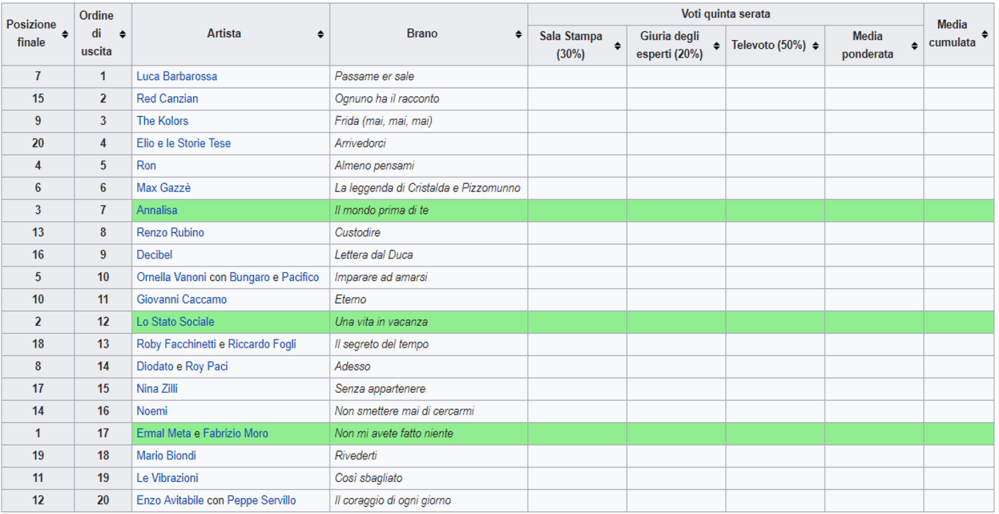Open Riccardo Fogli link
This screenshot has height=514, width=999.
tap(262, 344)
